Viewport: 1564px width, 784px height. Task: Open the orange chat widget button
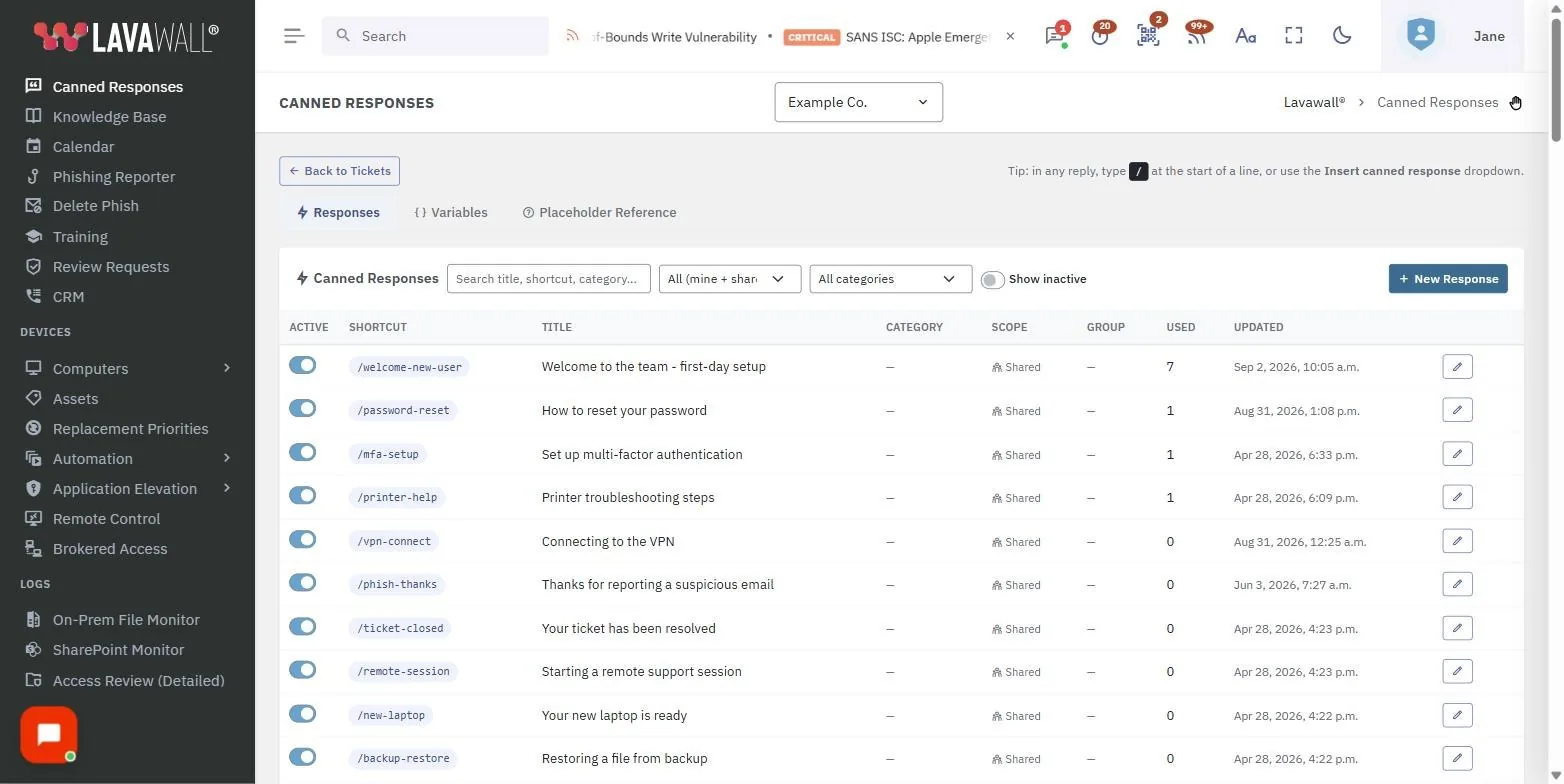tap(49, 735)
